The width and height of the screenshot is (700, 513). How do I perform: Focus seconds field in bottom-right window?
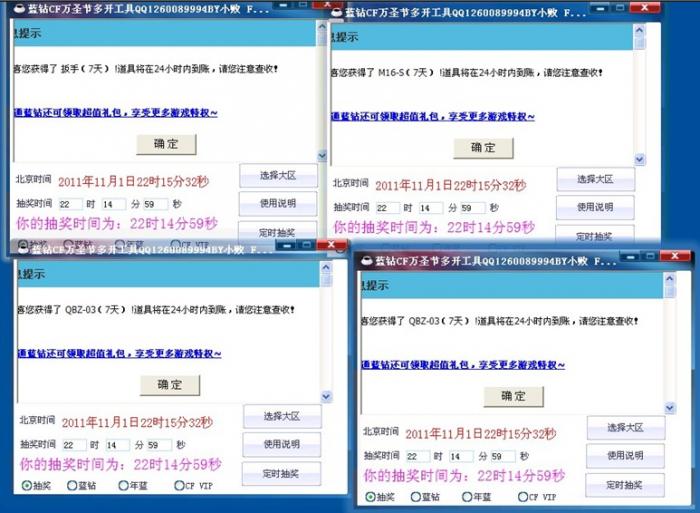click(x=503, y=456)
